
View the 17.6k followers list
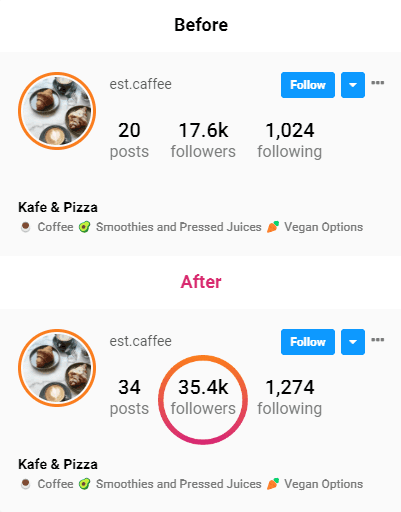(203, 140)
